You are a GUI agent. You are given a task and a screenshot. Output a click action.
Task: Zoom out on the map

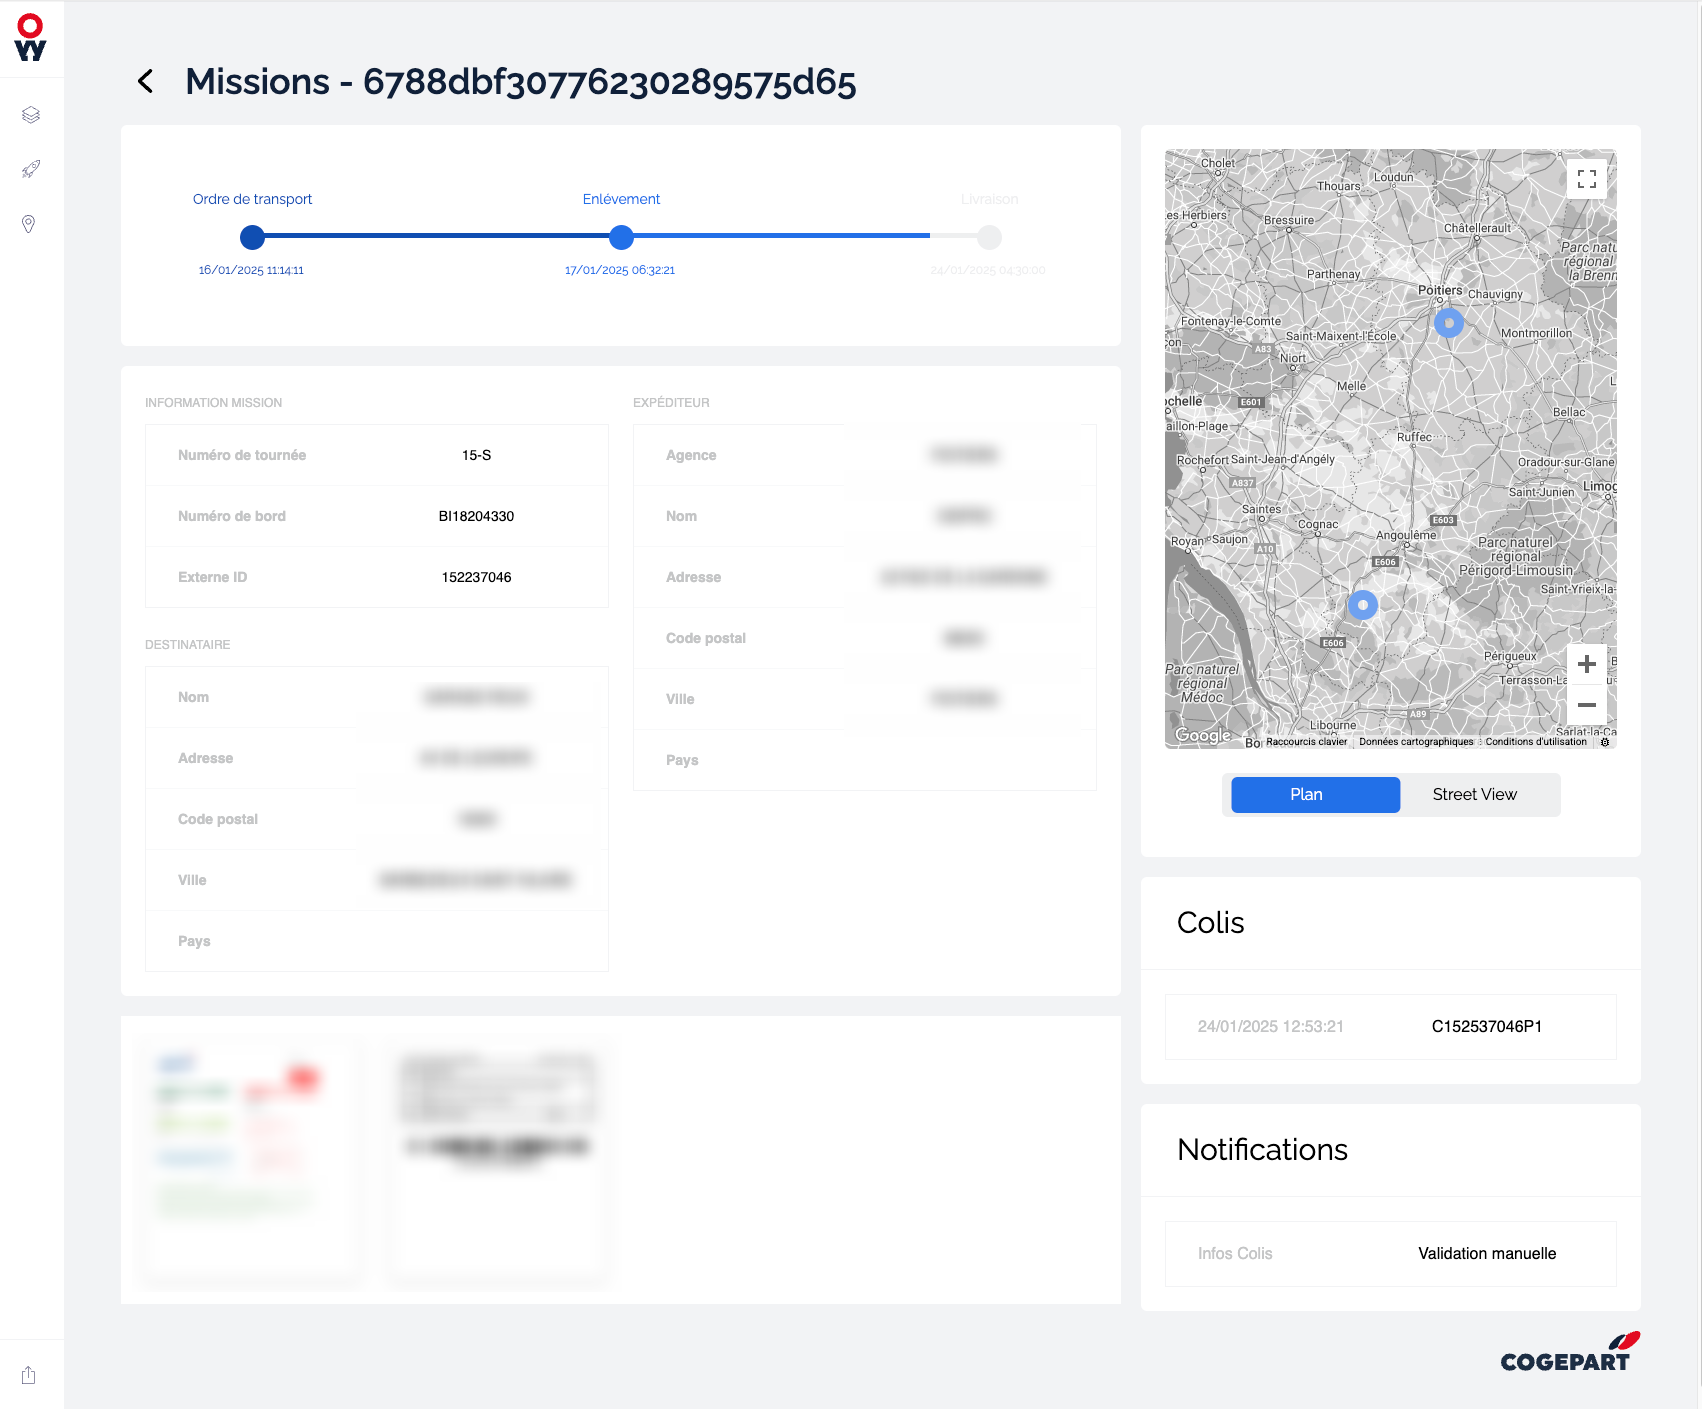coord(1586,705)
